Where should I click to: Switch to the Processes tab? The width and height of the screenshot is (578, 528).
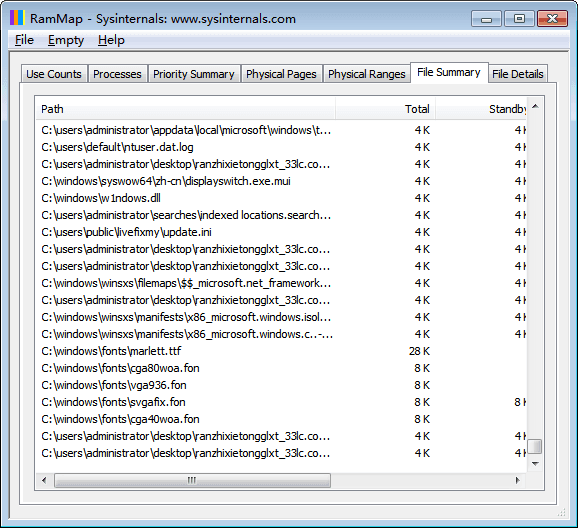(117, 74)
